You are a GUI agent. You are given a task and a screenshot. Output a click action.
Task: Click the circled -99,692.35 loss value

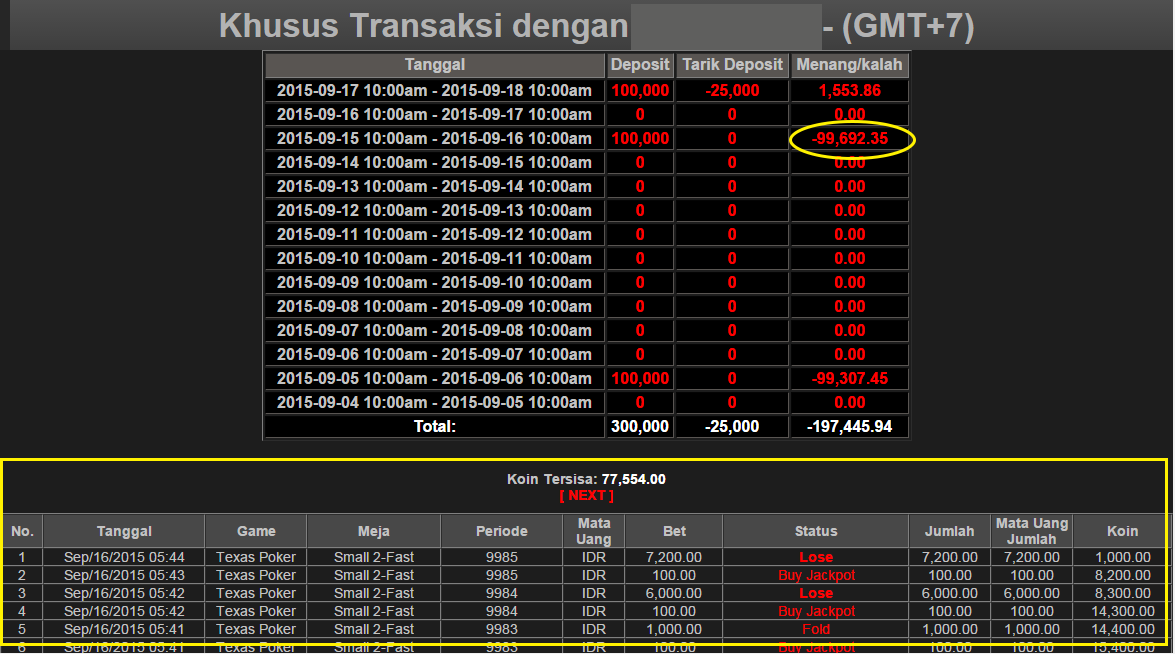coord(850,138)
